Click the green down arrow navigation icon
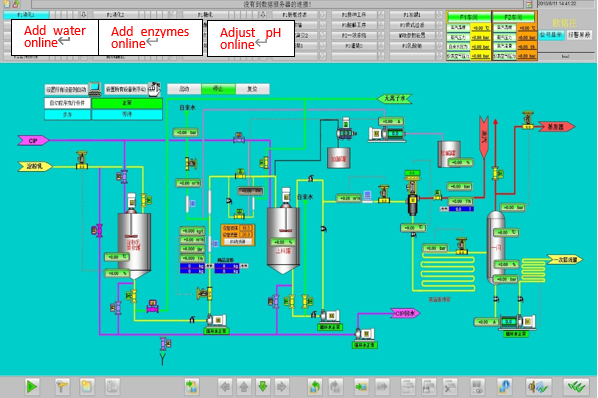This screenshot has width=598, height=398. coord(263,387)
